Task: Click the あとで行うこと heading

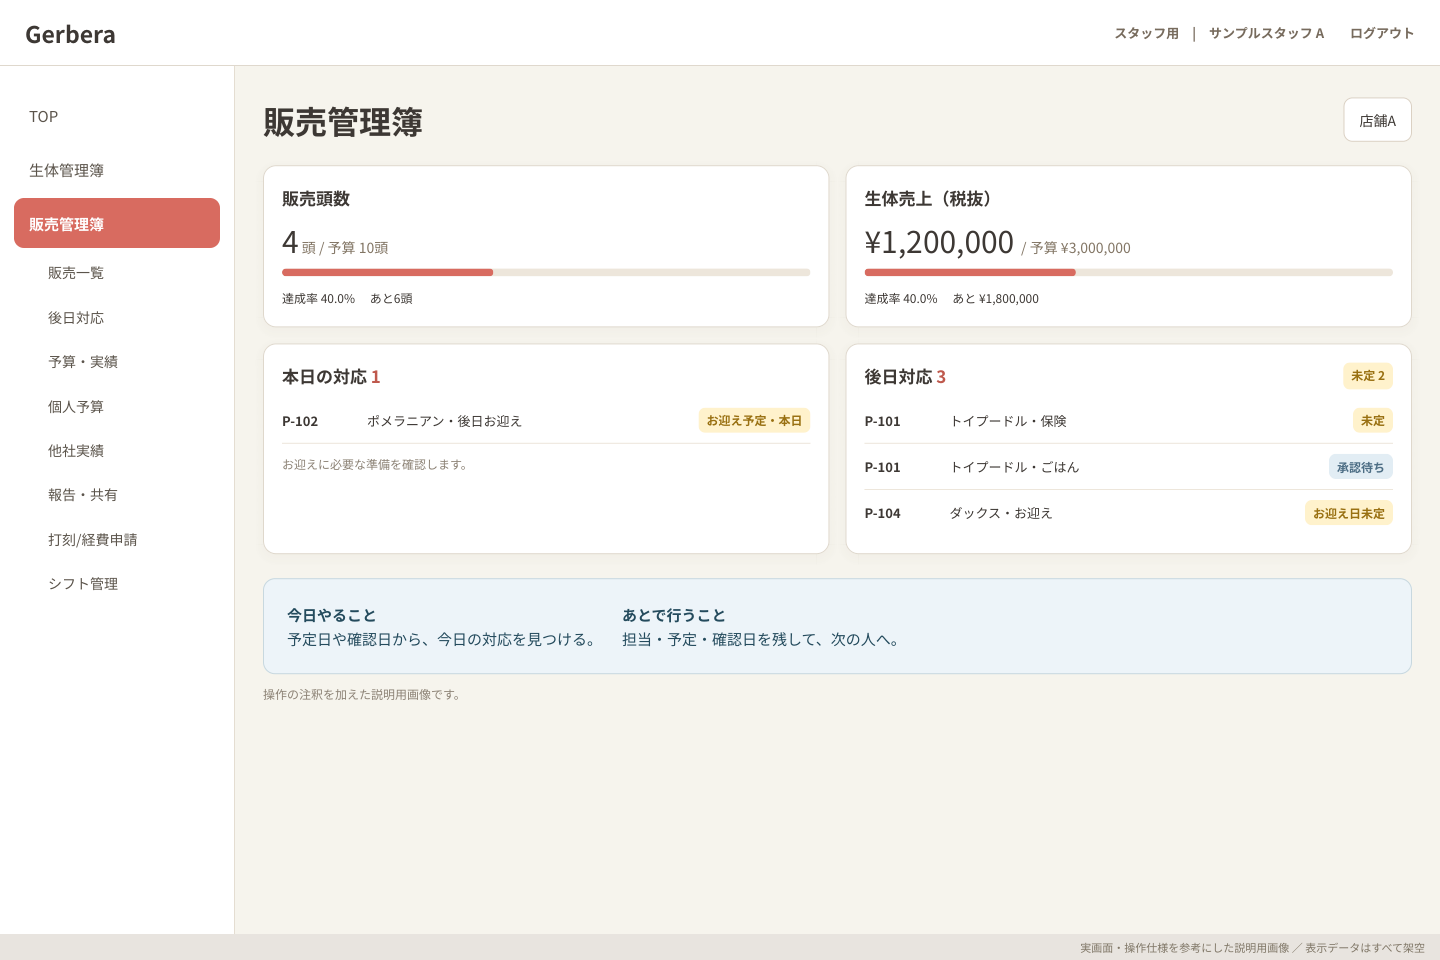Action: coord(674,615)
